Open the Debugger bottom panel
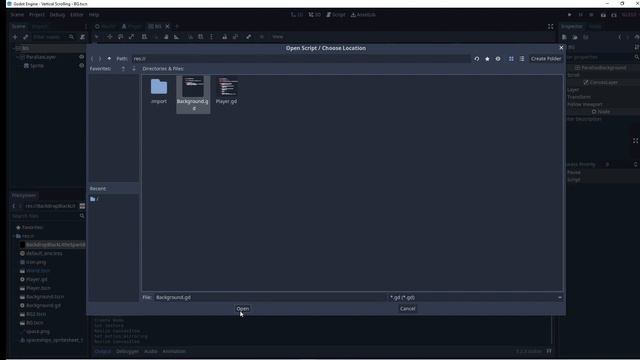 127,351
